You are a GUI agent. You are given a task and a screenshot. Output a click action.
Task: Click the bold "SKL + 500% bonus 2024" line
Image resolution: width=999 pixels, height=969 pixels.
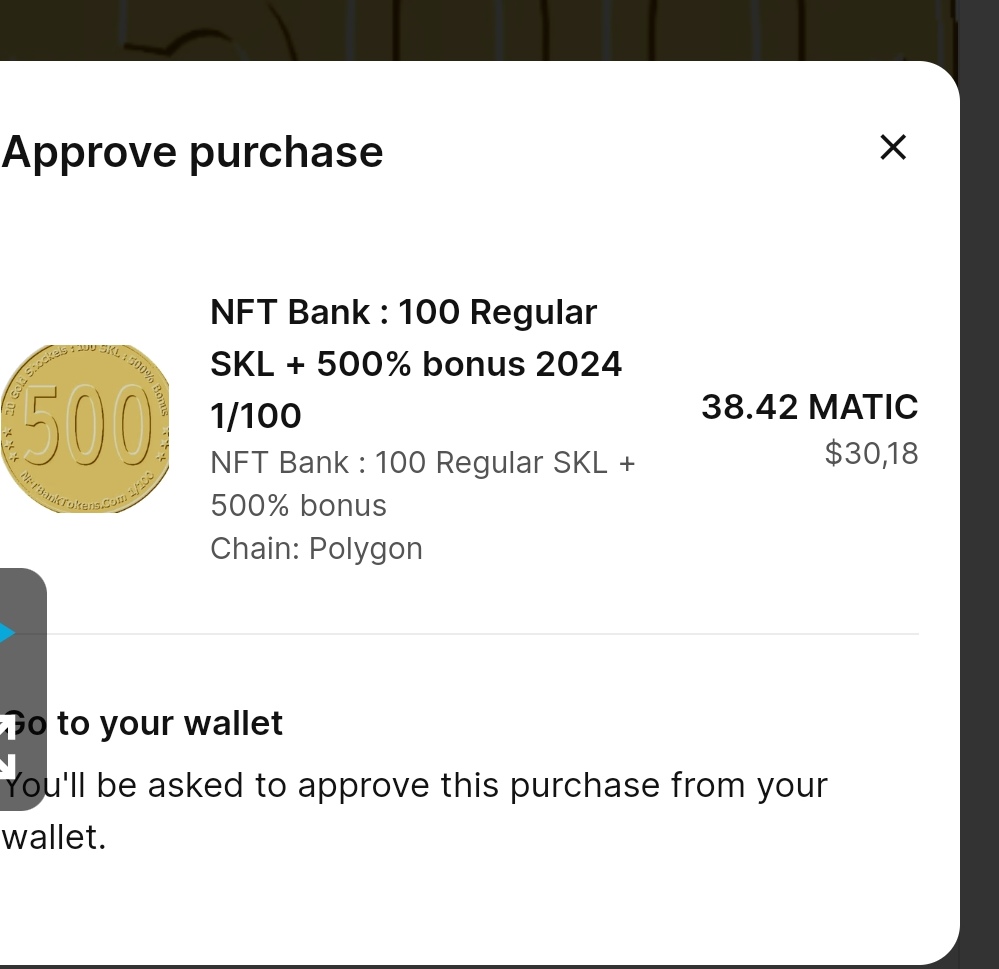[x=415, y=364]
